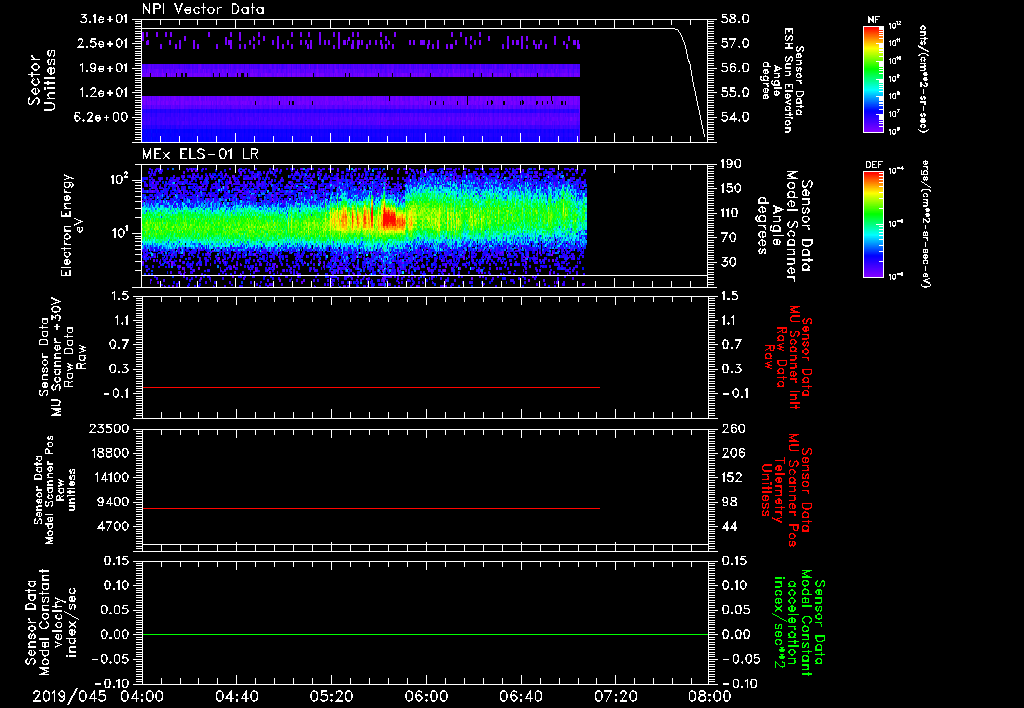Click the green "Model Constant acceleration" label
Viewport: 1024px width, 708px height.
799,622
